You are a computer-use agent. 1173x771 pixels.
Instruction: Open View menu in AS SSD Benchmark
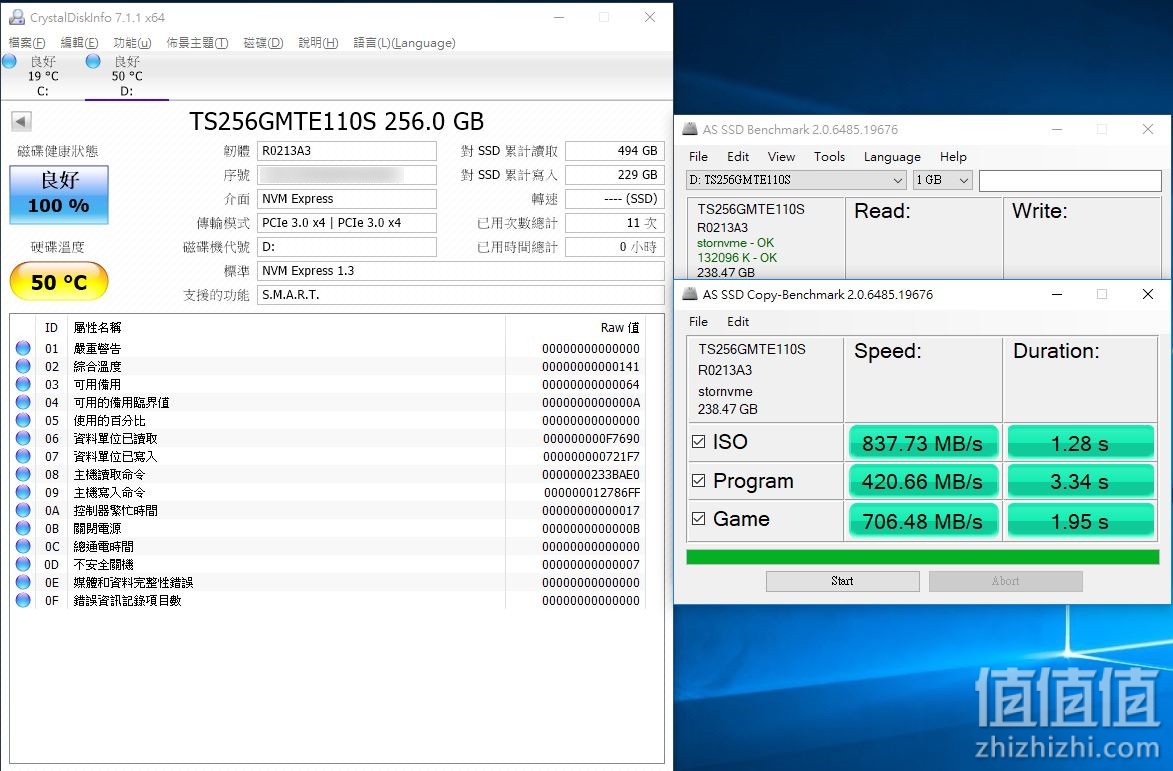(x=781, y=156)
